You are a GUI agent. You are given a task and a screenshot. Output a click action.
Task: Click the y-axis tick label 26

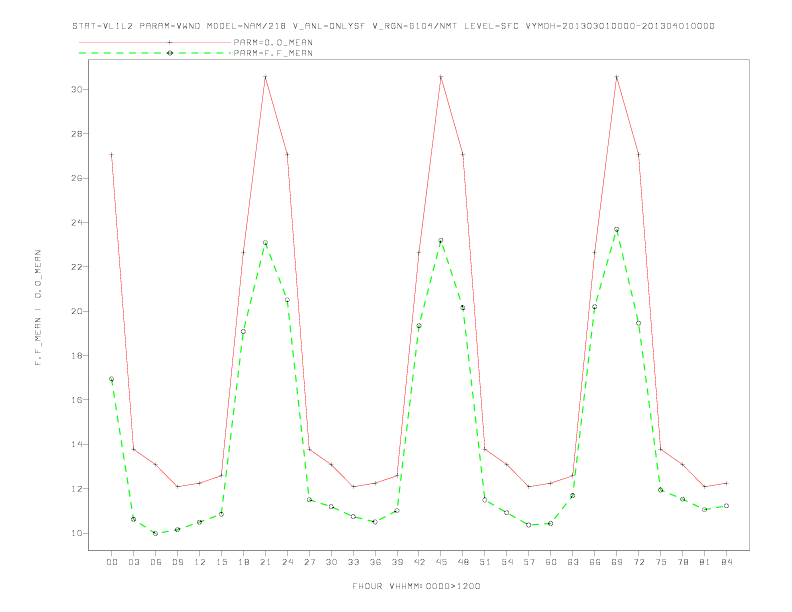(77, 178)
